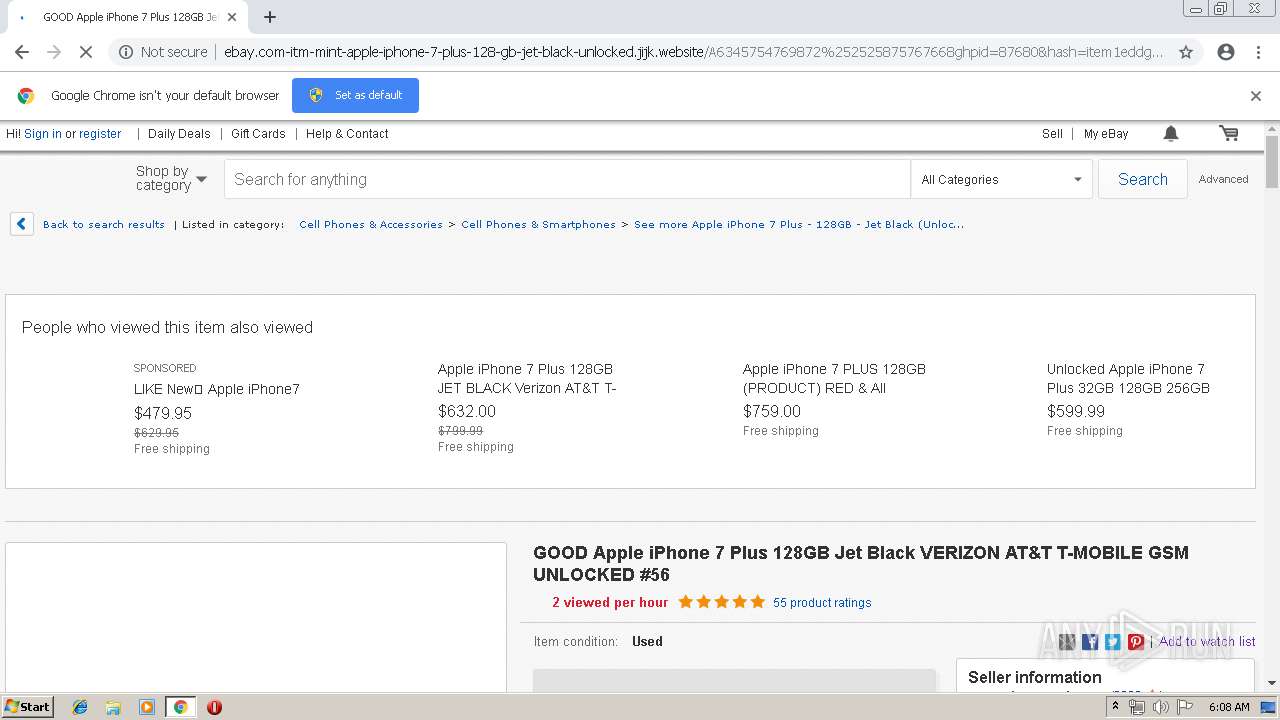The image size is (1280, 720).
Task: Open eBay notifications bell
Action: [1171, 133]
